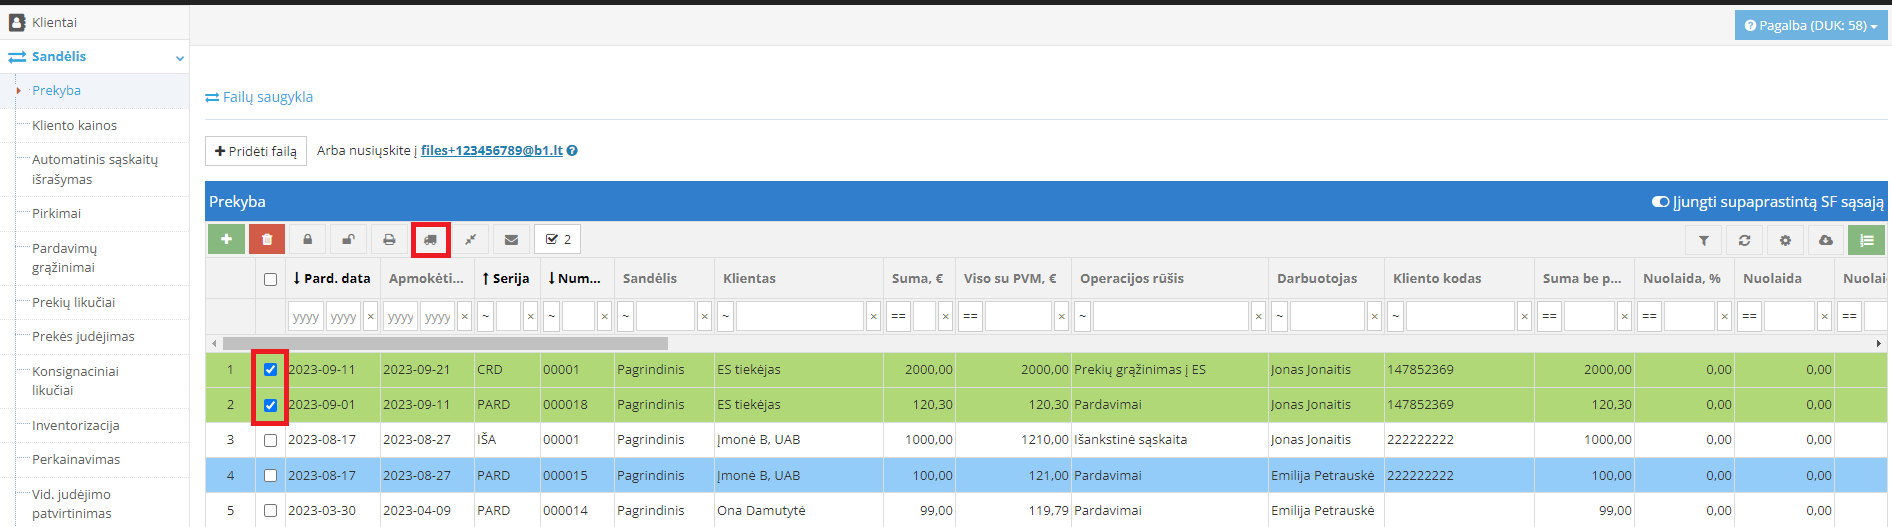Click the closed padlock lock icon
Screen dimensions: 1892x527
pyautogui.click(x=308, y=239)
